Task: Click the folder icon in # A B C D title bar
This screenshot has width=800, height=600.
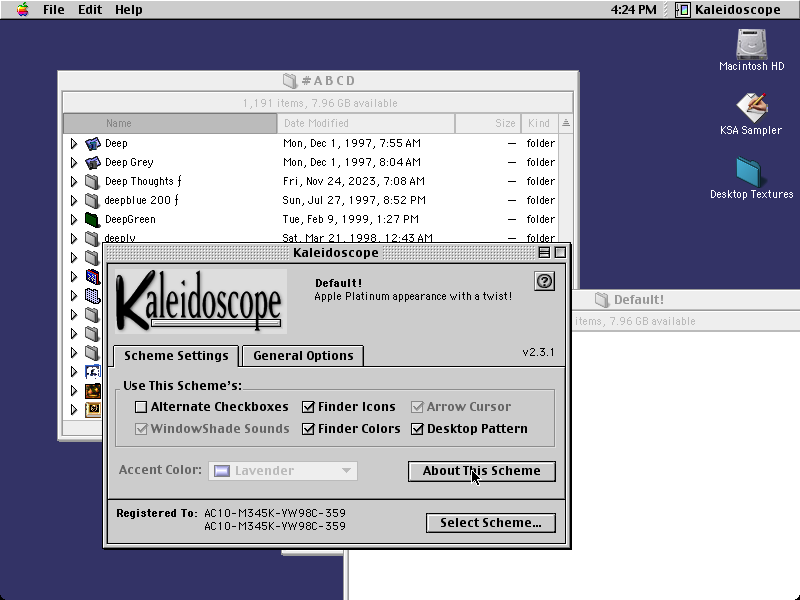Action: [290, 81]
